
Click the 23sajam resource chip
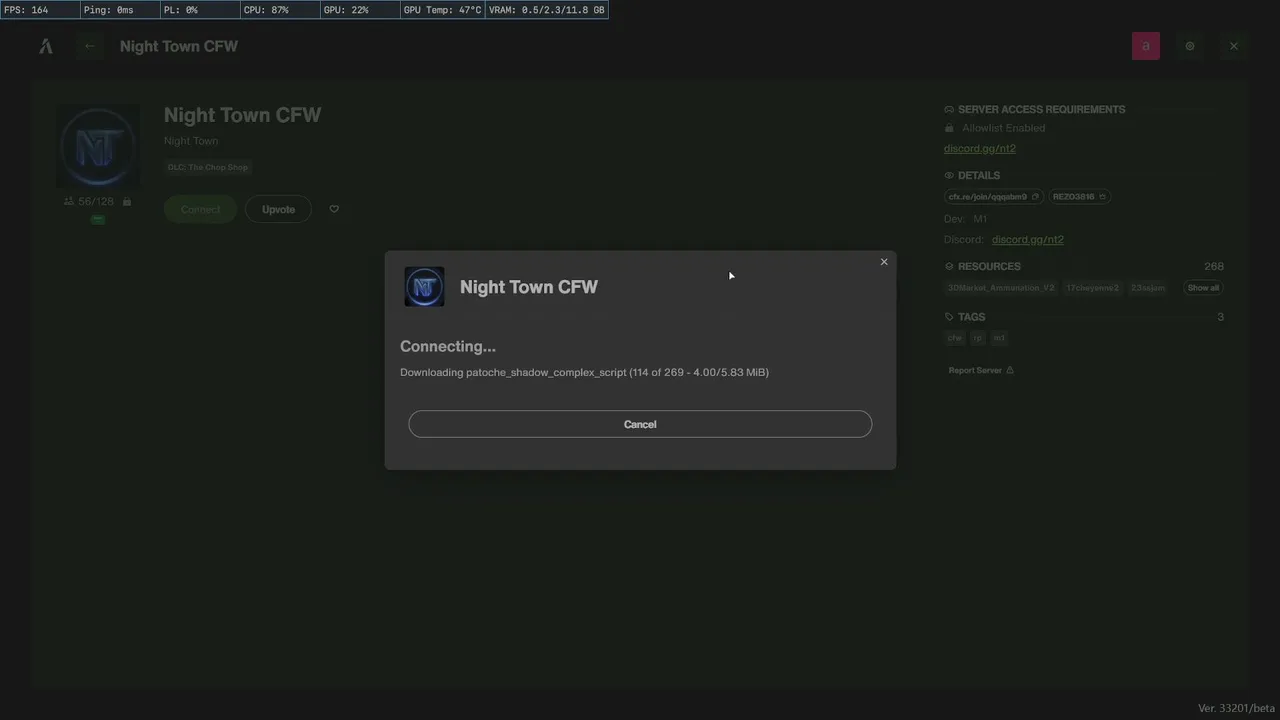(x=1148, y=288)
